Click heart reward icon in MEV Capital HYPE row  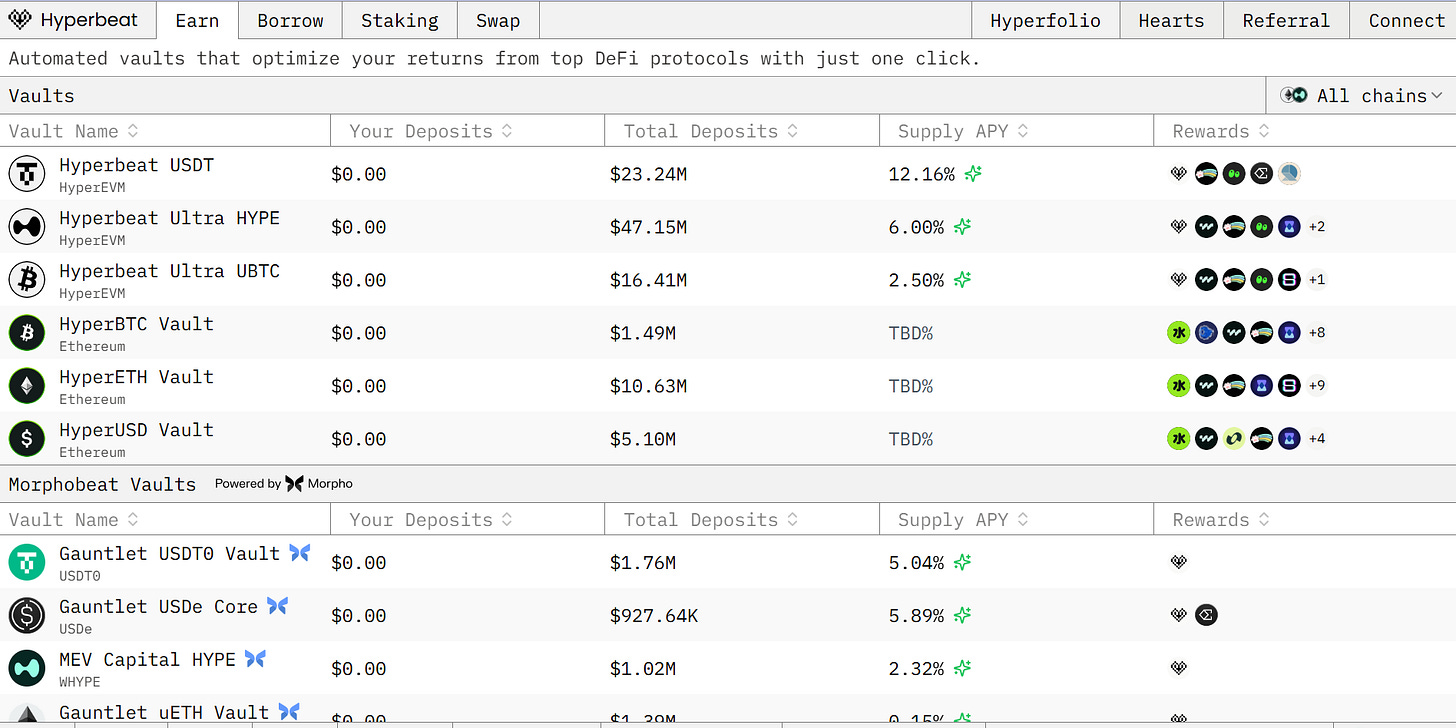(1178, 668)
